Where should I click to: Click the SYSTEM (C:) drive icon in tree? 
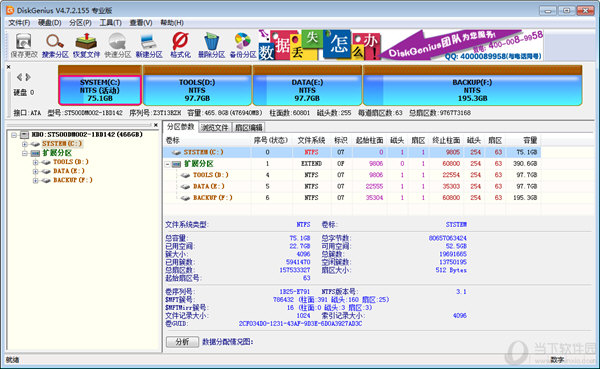[35, 144]
